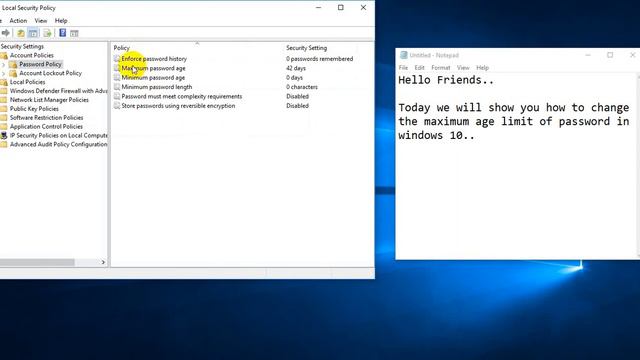Click the Store passwords reversible encryption icon
This screenshot has width=640, height=360.
point(117,106)
